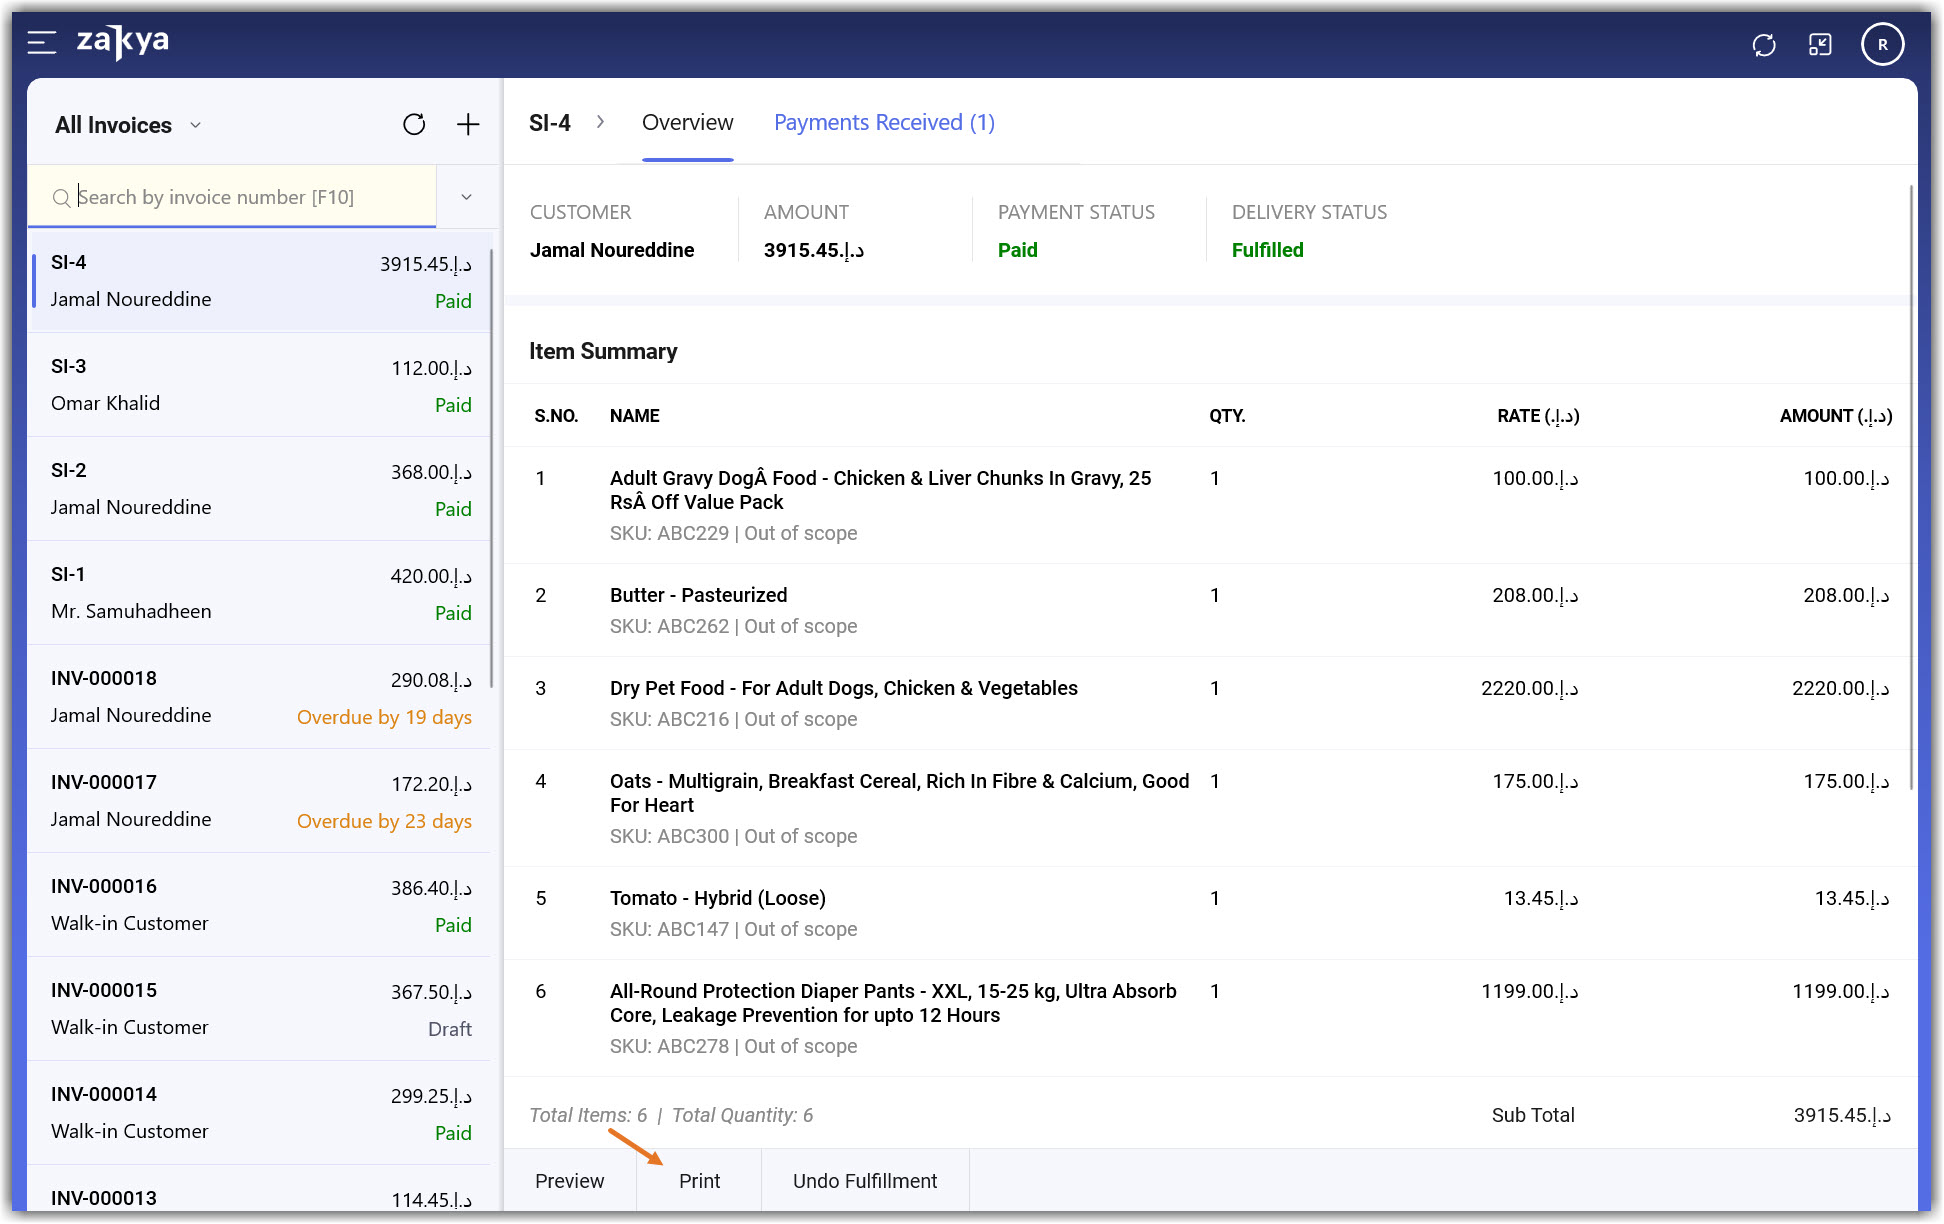Click the Zakya logo

123,42
